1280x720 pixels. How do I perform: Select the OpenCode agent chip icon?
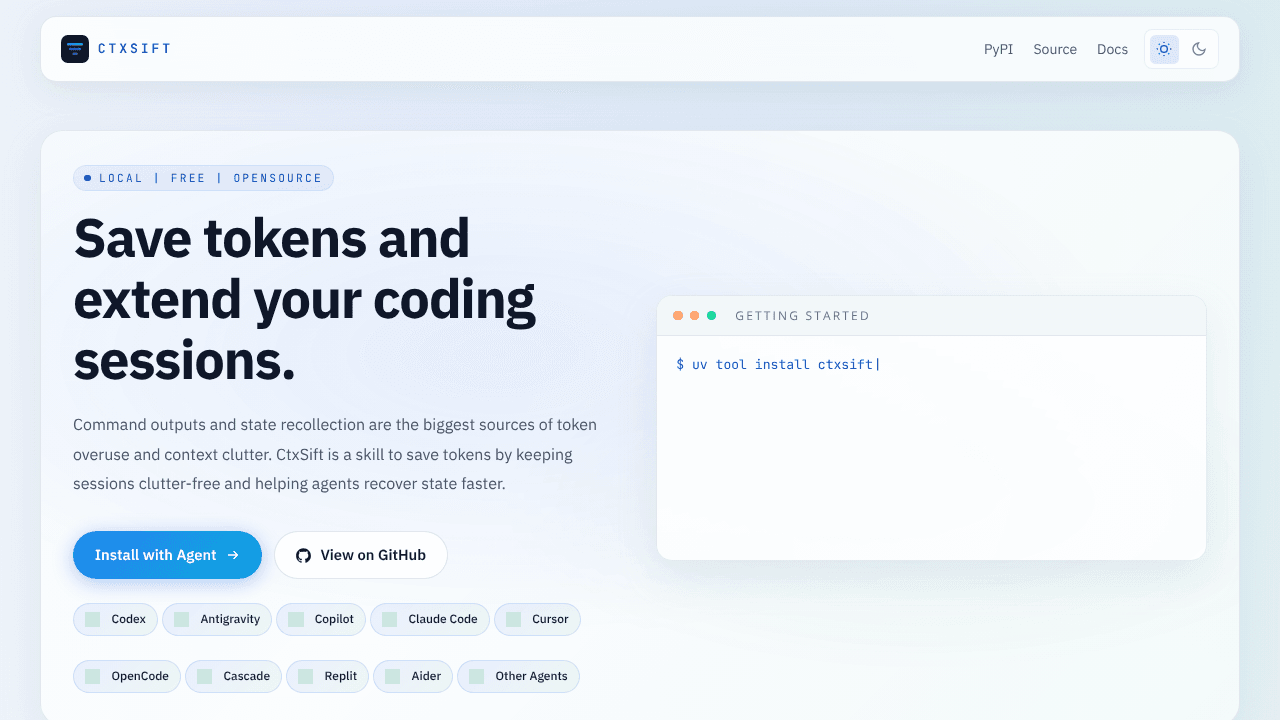(x=93, y=676)
